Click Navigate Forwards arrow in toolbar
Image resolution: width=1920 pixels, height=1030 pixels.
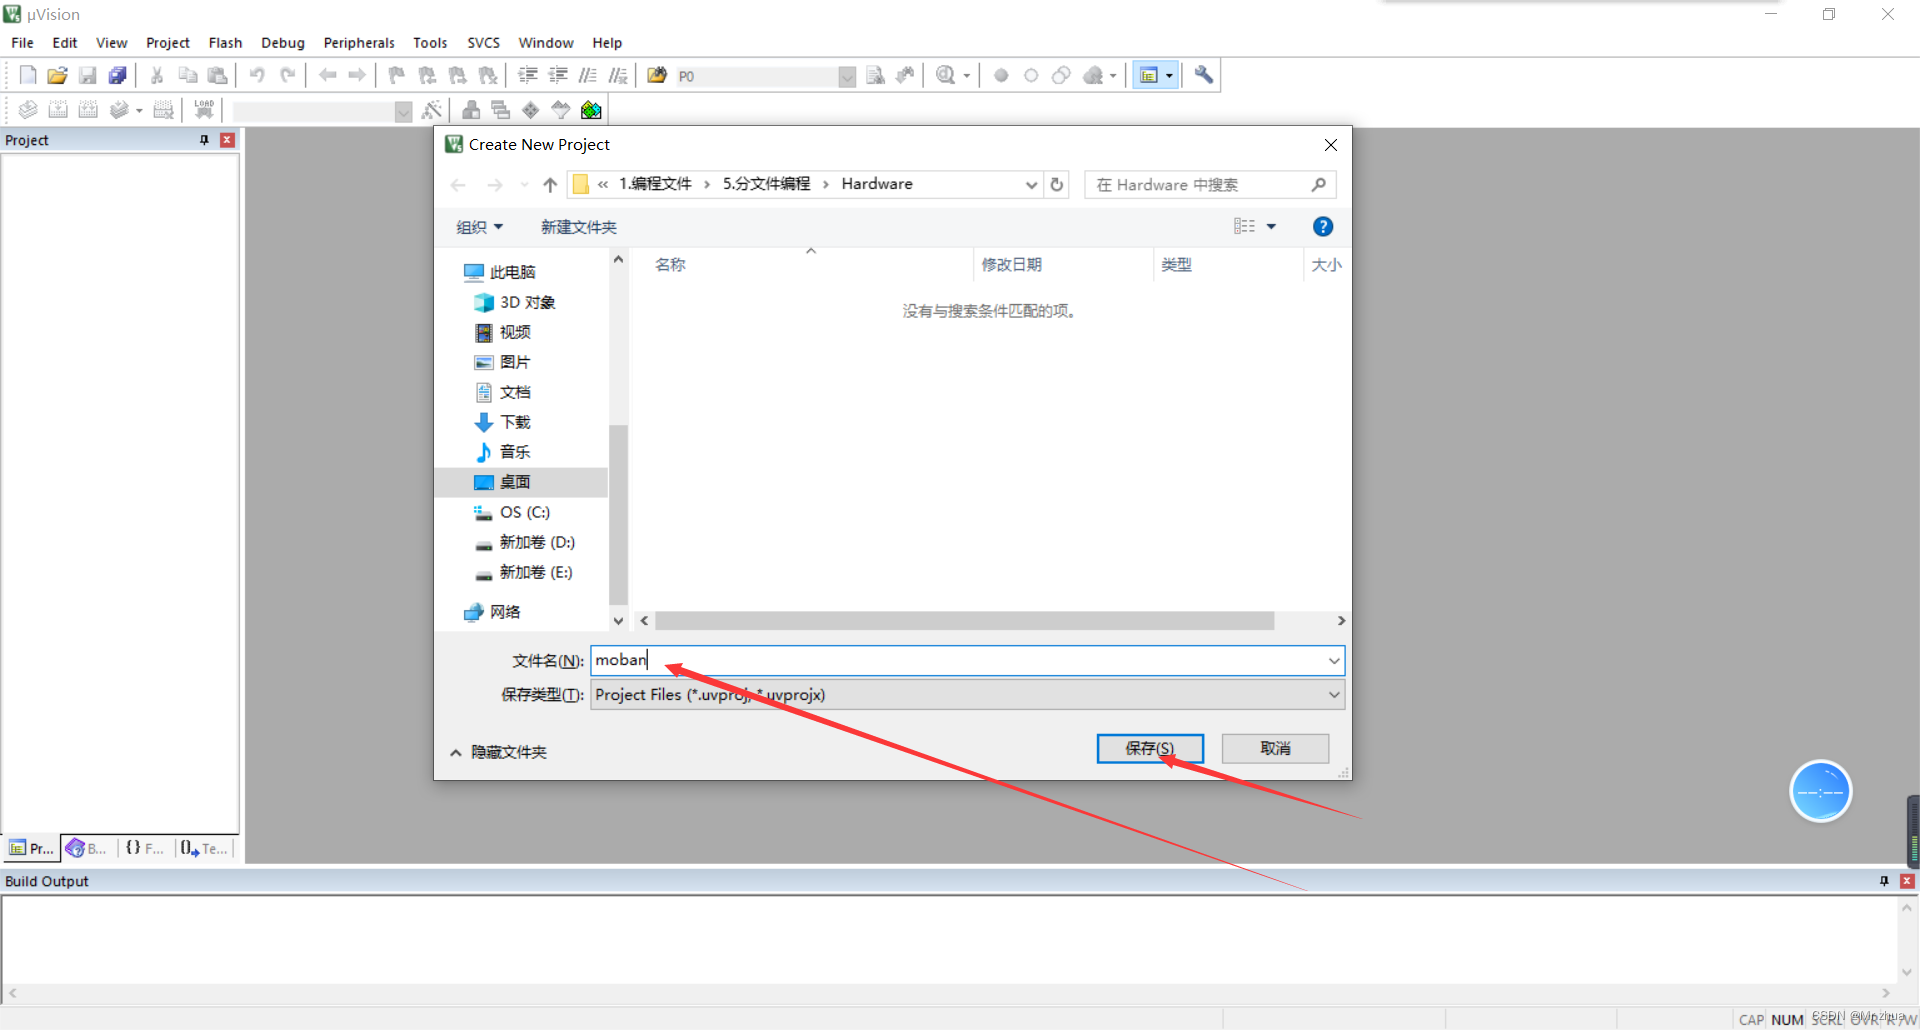tap(357, 75)
